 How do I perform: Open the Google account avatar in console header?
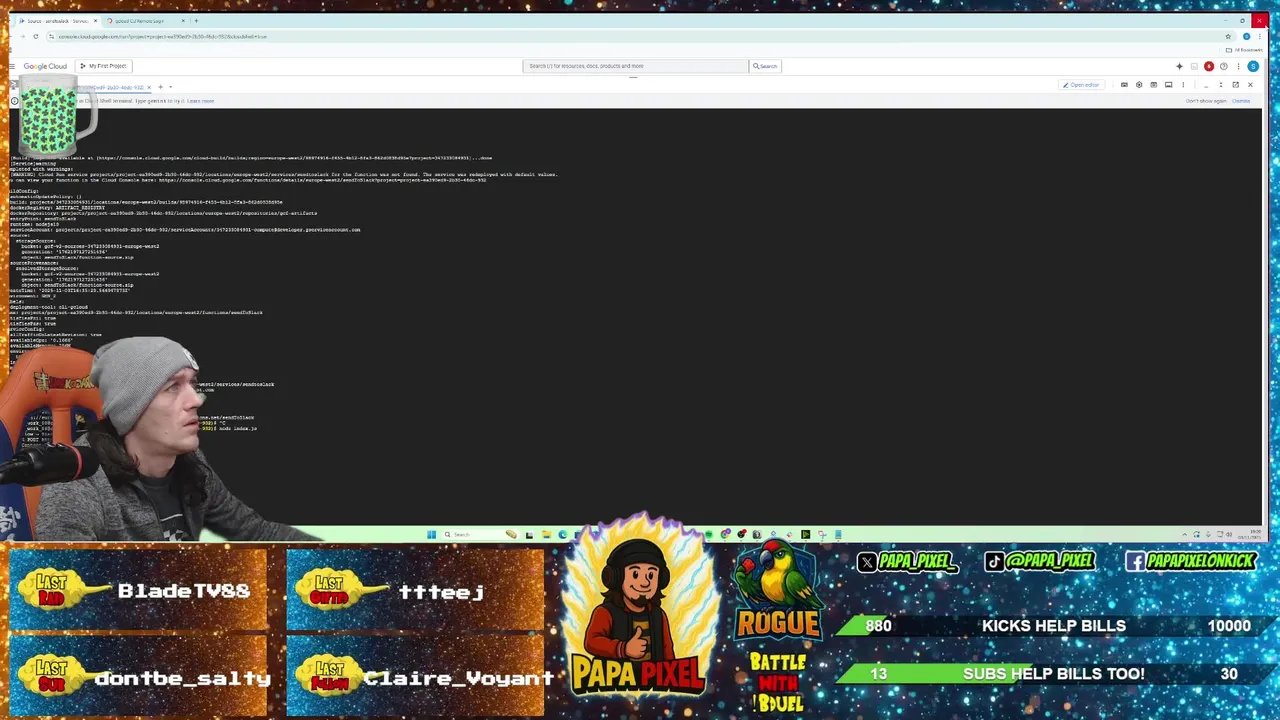[x=1253, y=67]
